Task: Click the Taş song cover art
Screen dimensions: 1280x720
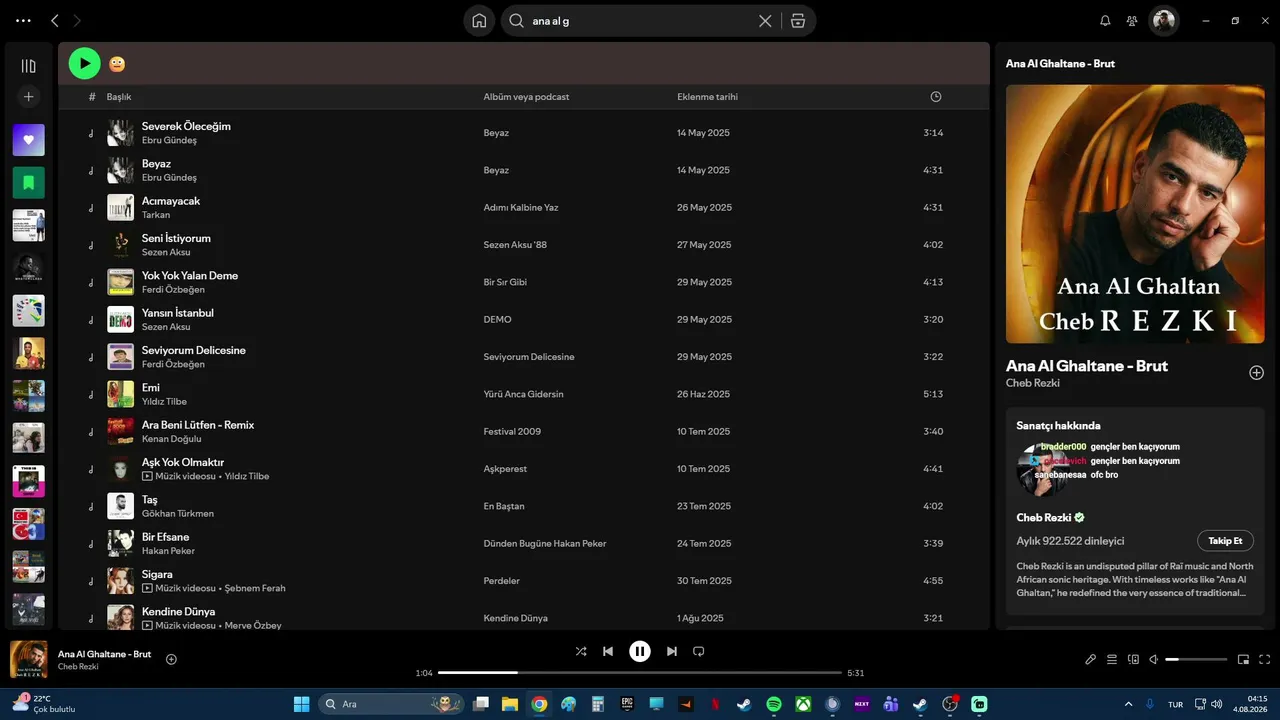Action: (x=120, y=506)
